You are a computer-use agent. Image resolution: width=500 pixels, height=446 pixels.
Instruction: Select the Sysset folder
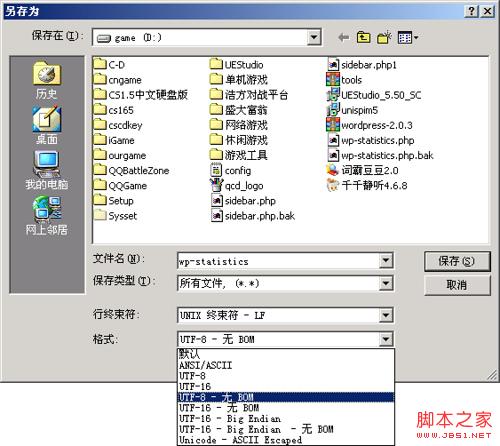[x=115, y=216]
